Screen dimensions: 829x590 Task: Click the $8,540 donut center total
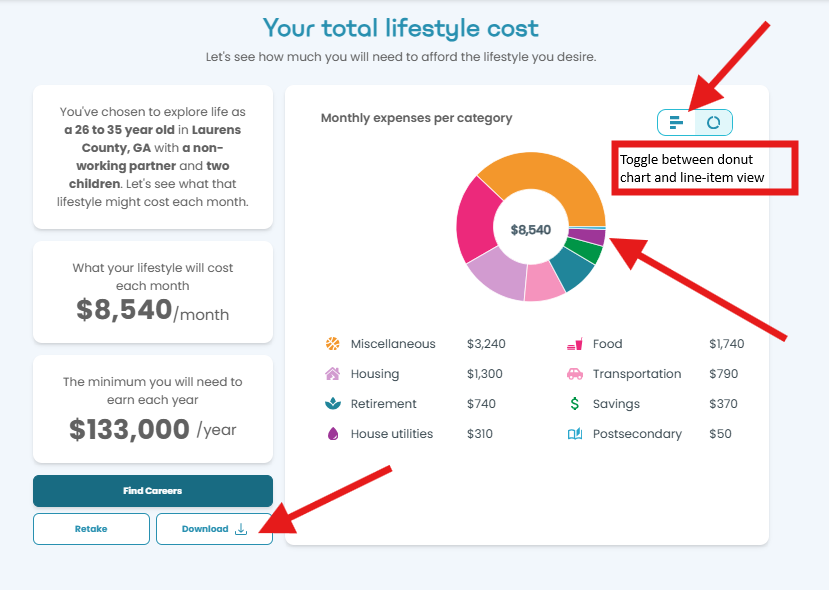[x=531, y=229]
